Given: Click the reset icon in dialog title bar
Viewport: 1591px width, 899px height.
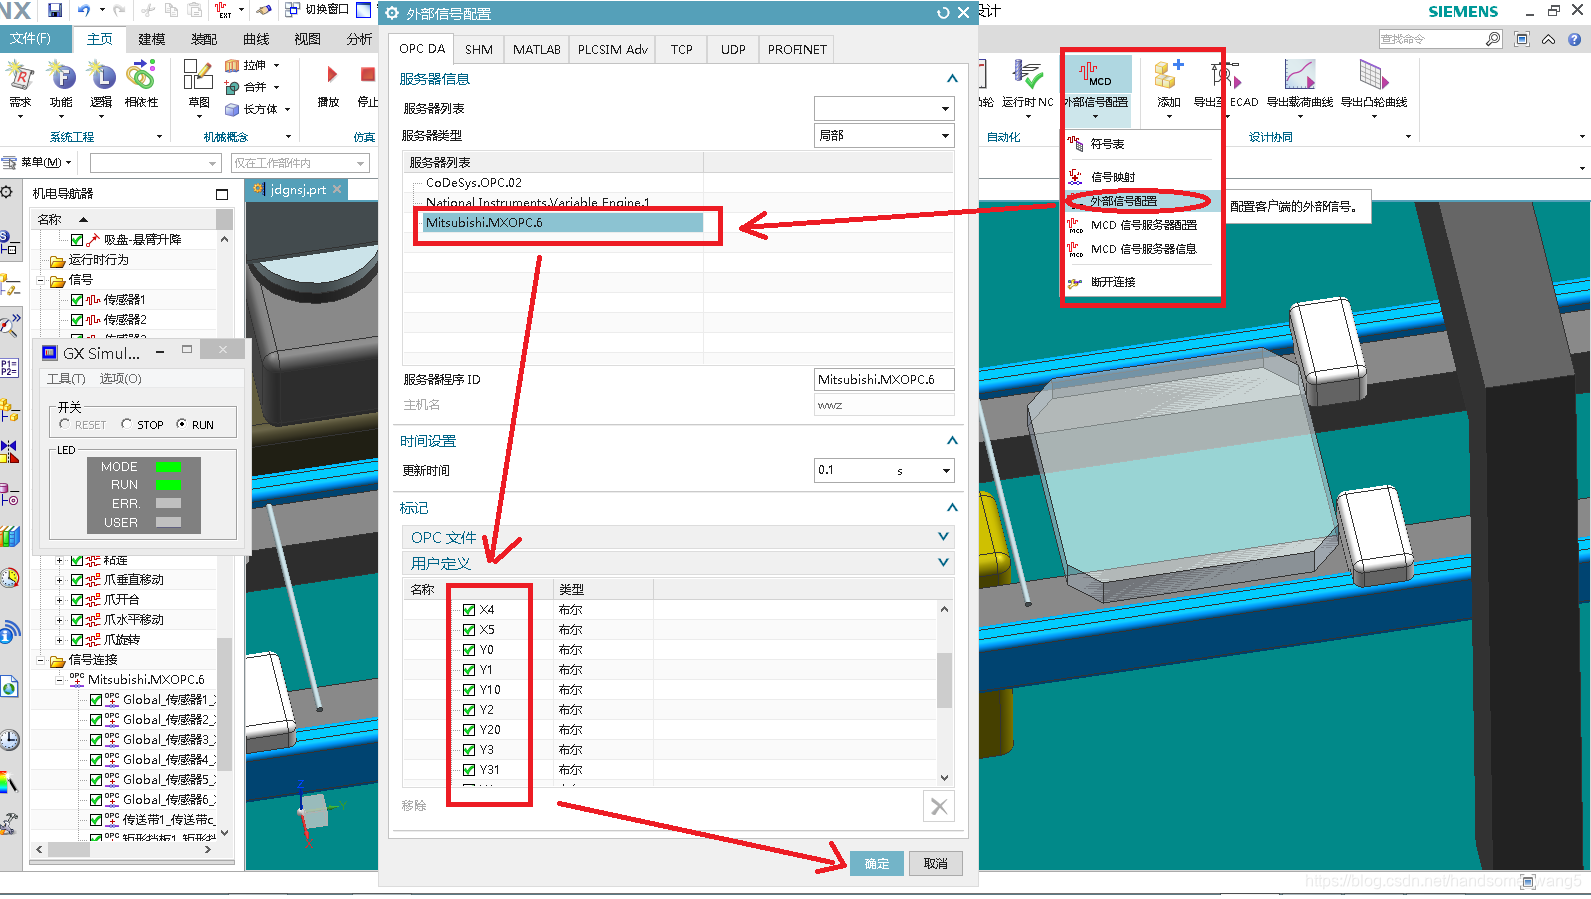Looking at the screenshot, I should tap(943, 13).
